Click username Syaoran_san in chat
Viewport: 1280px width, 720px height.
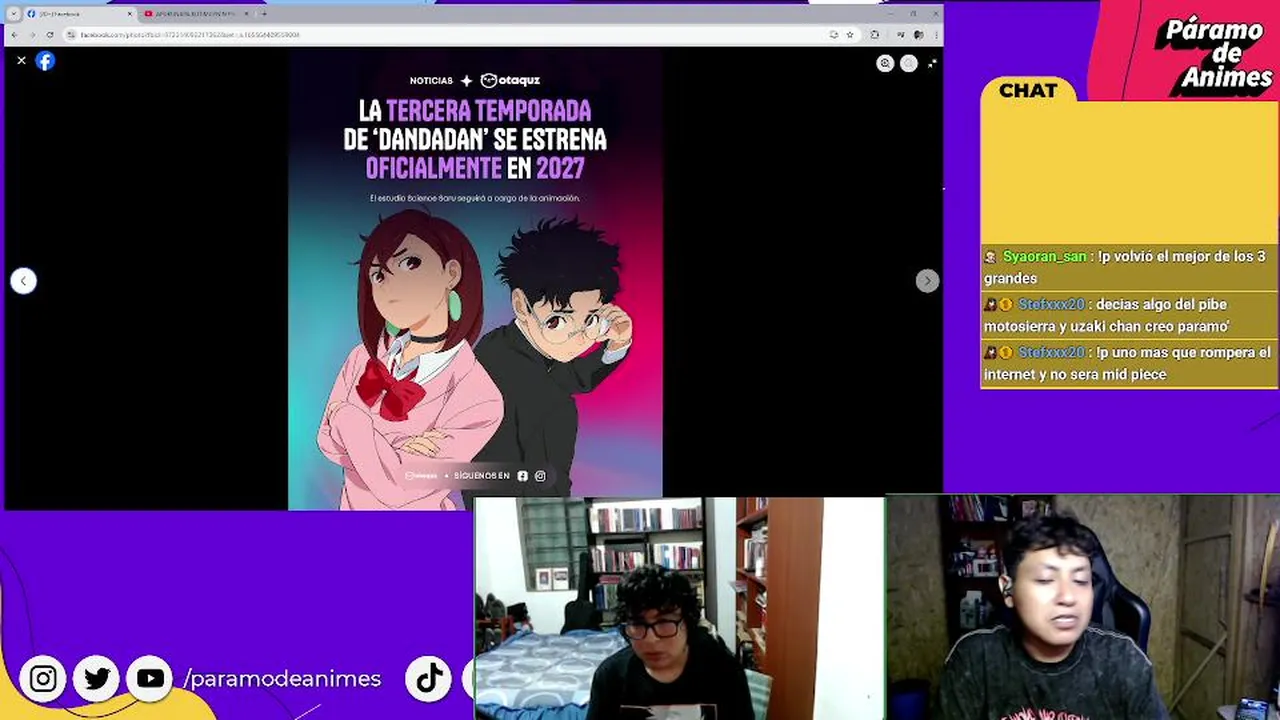[x=1044, y=257]
